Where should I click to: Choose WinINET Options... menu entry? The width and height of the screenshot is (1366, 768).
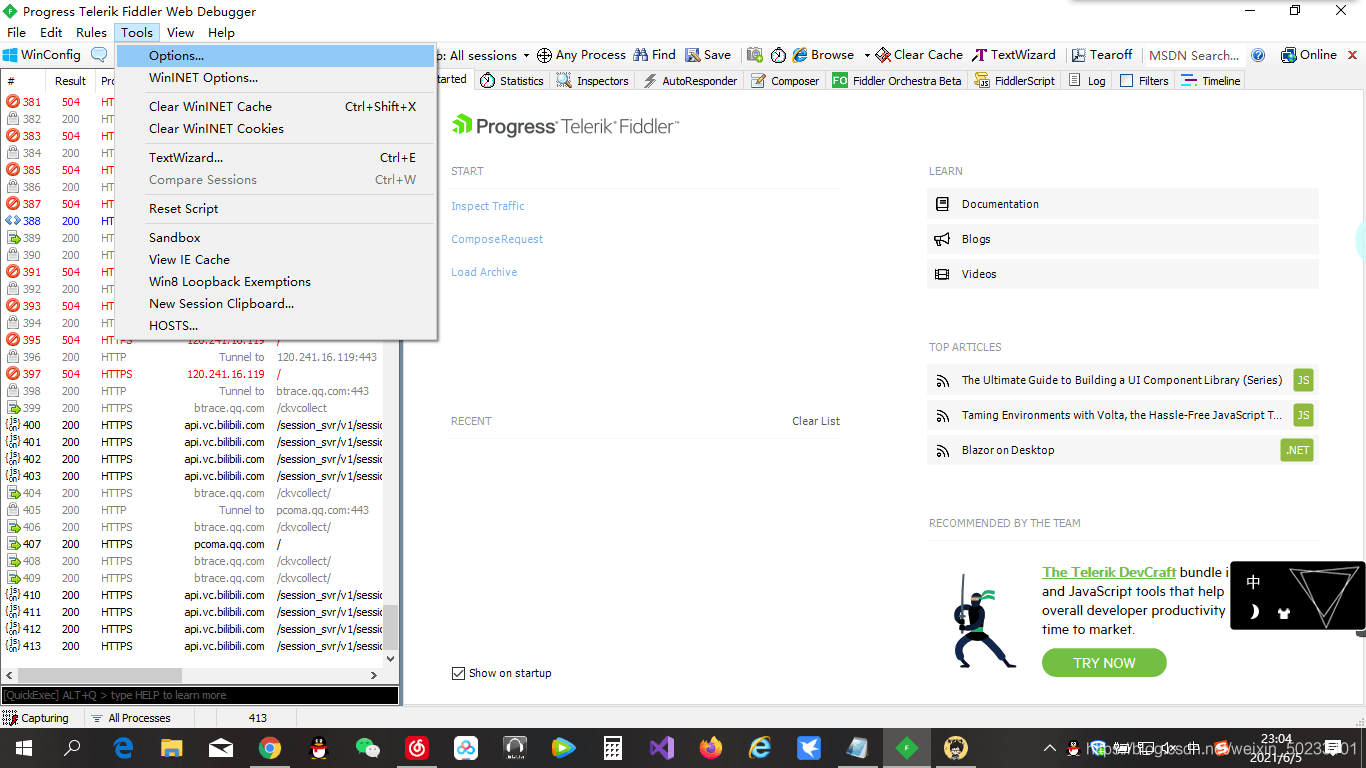[277, 78]
